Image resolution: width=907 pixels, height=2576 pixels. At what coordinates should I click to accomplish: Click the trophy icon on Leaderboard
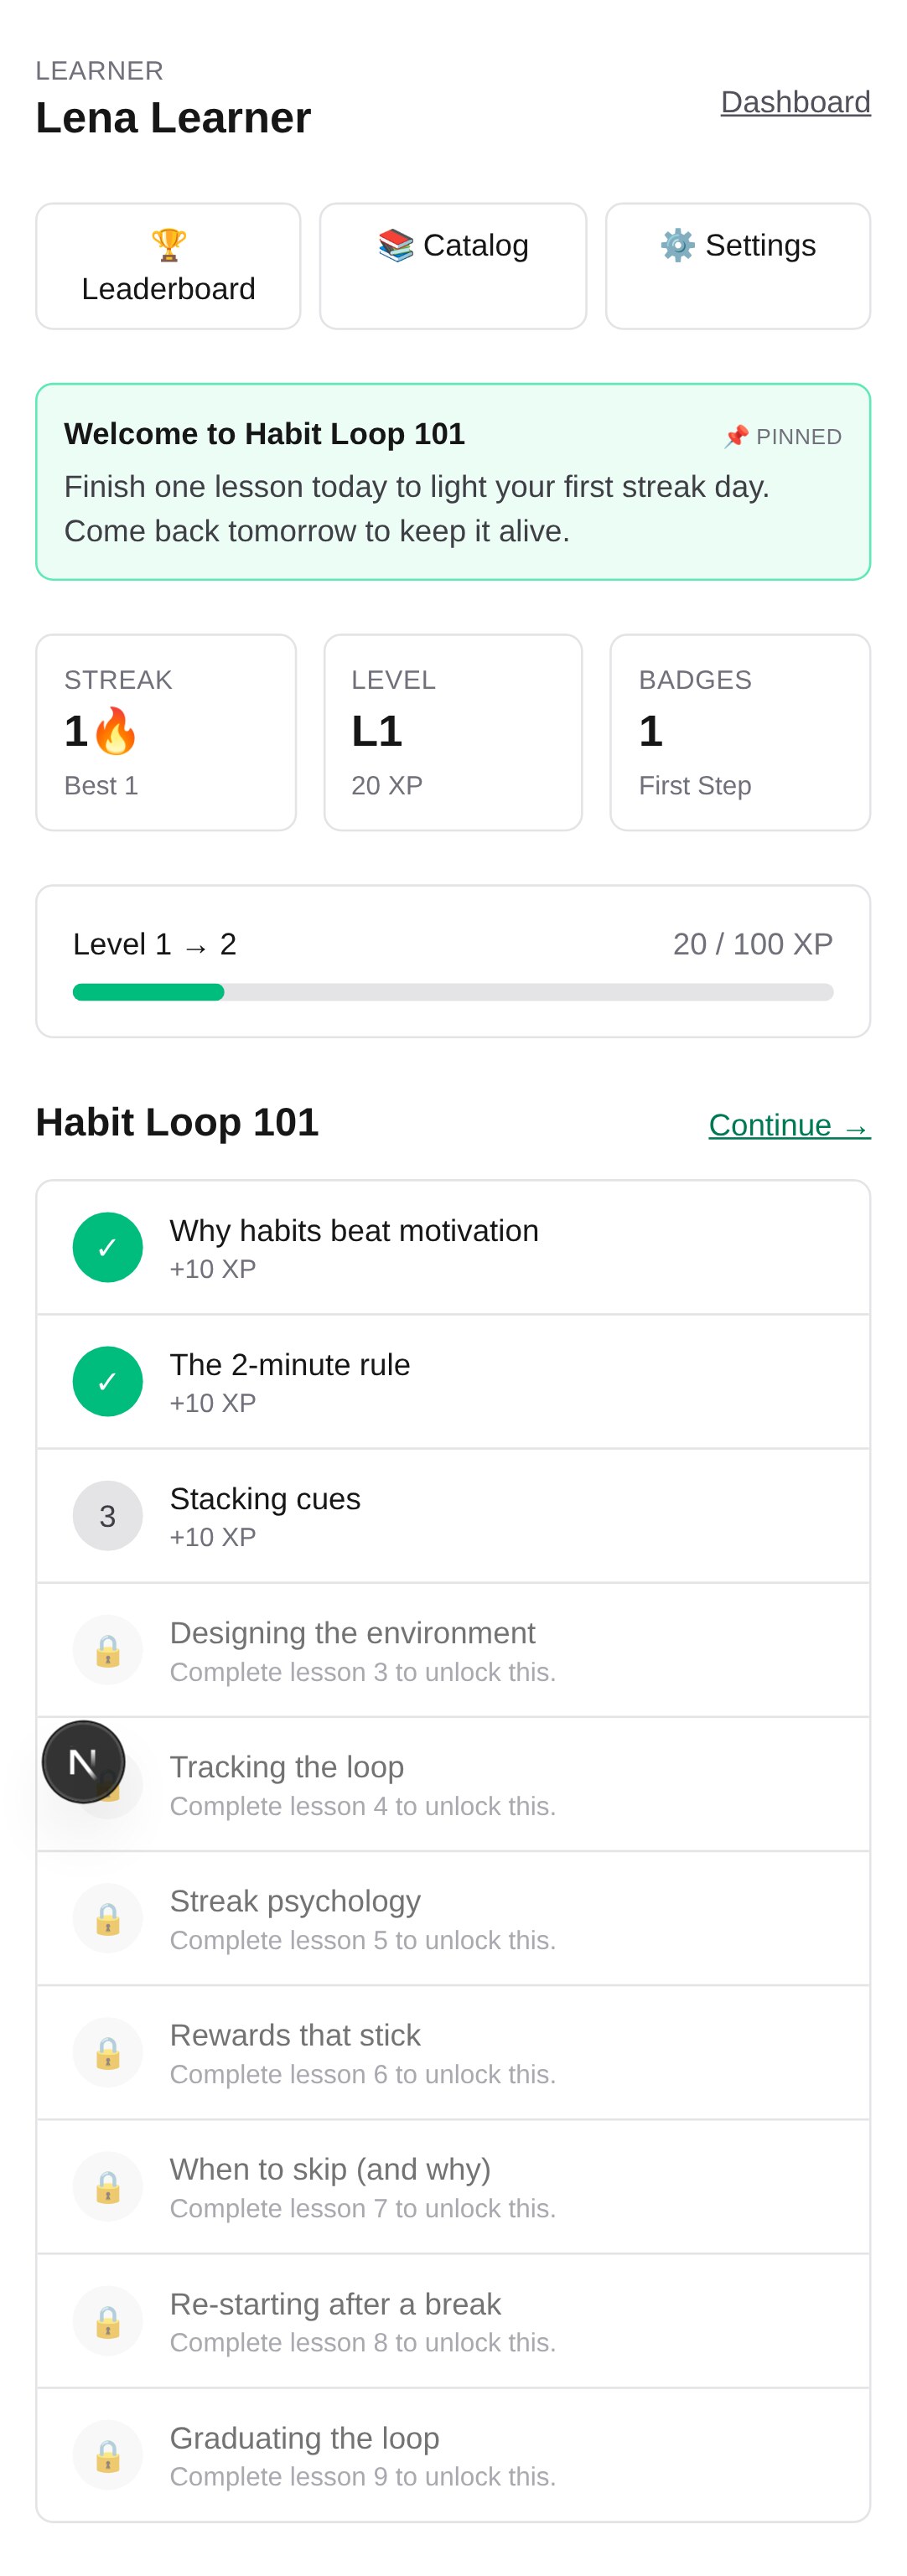pyautogui.click(x=168, y=245)
